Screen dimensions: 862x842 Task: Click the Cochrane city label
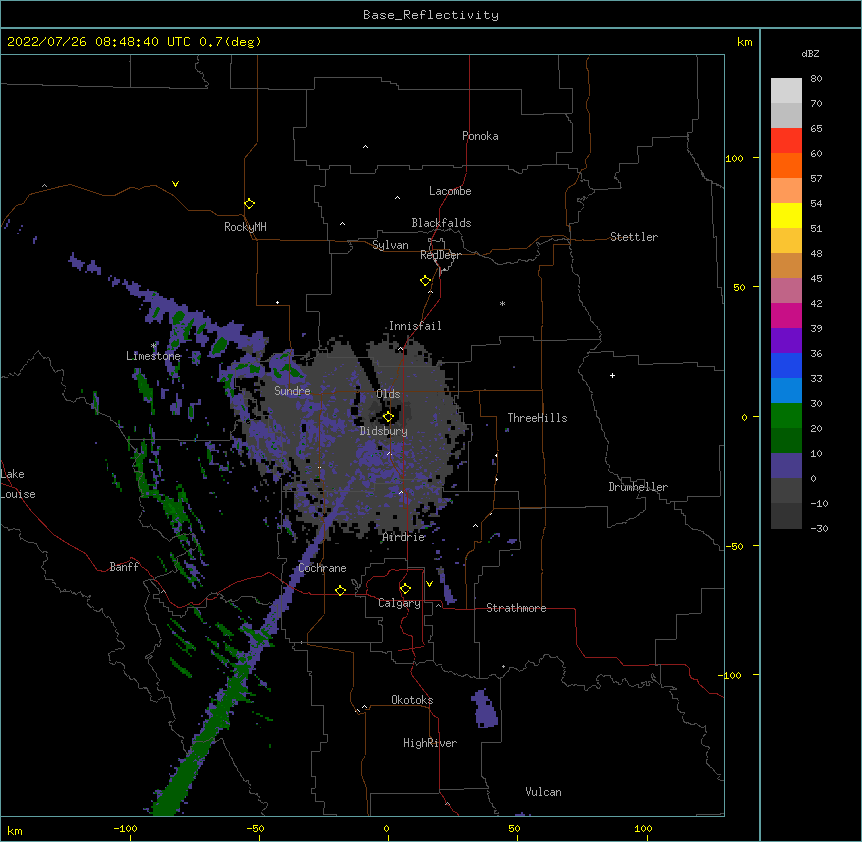[x=322, y=568]
